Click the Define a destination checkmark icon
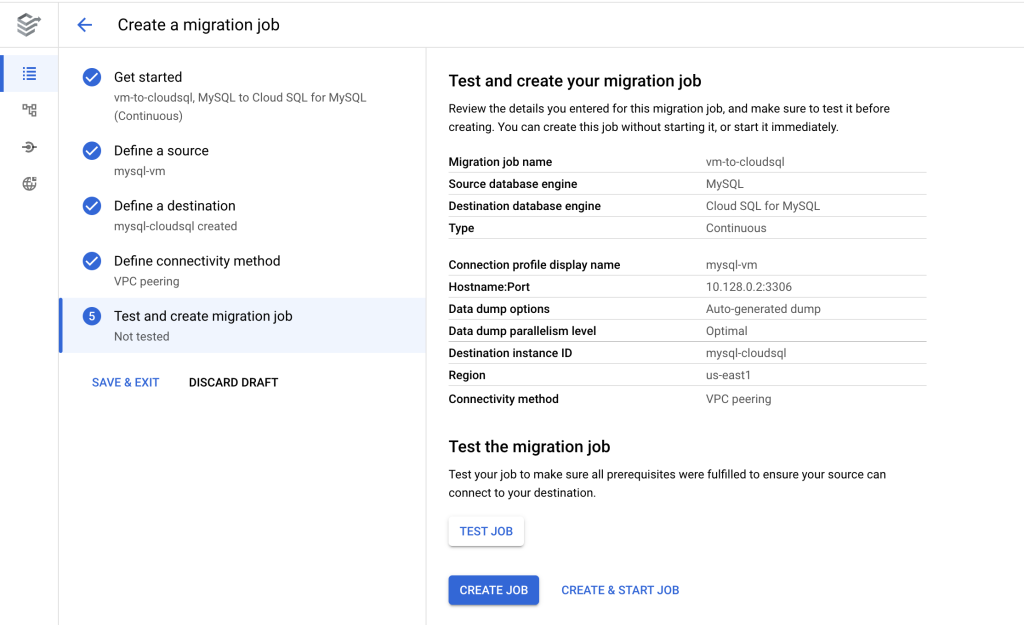The image size is (1024, 625). pos(92,206)
